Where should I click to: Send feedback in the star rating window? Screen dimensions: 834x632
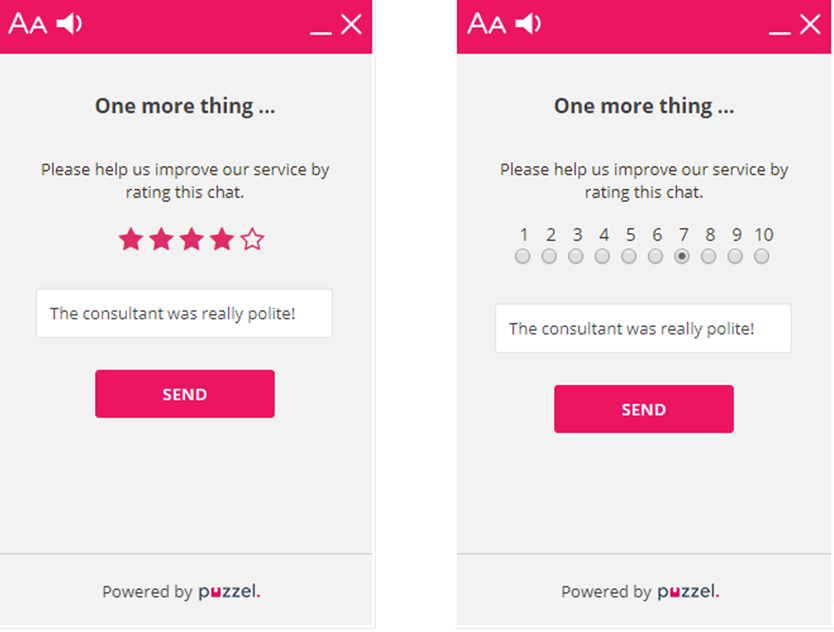pos(185,394)
